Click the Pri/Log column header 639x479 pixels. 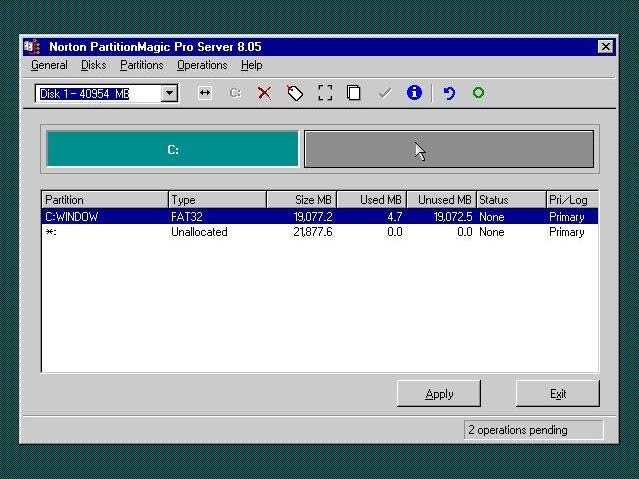pyautogui.click(x=572, y=200)
